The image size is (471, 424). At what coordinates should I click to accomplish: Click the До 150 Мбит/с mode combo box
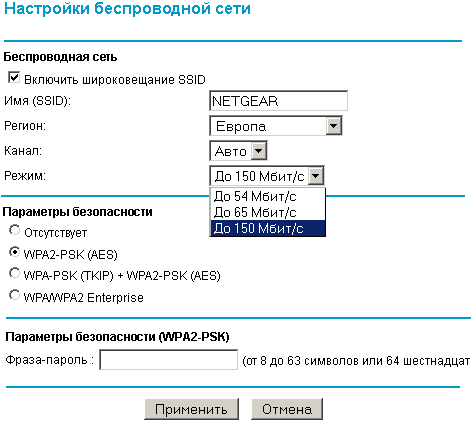pos(267,176)
